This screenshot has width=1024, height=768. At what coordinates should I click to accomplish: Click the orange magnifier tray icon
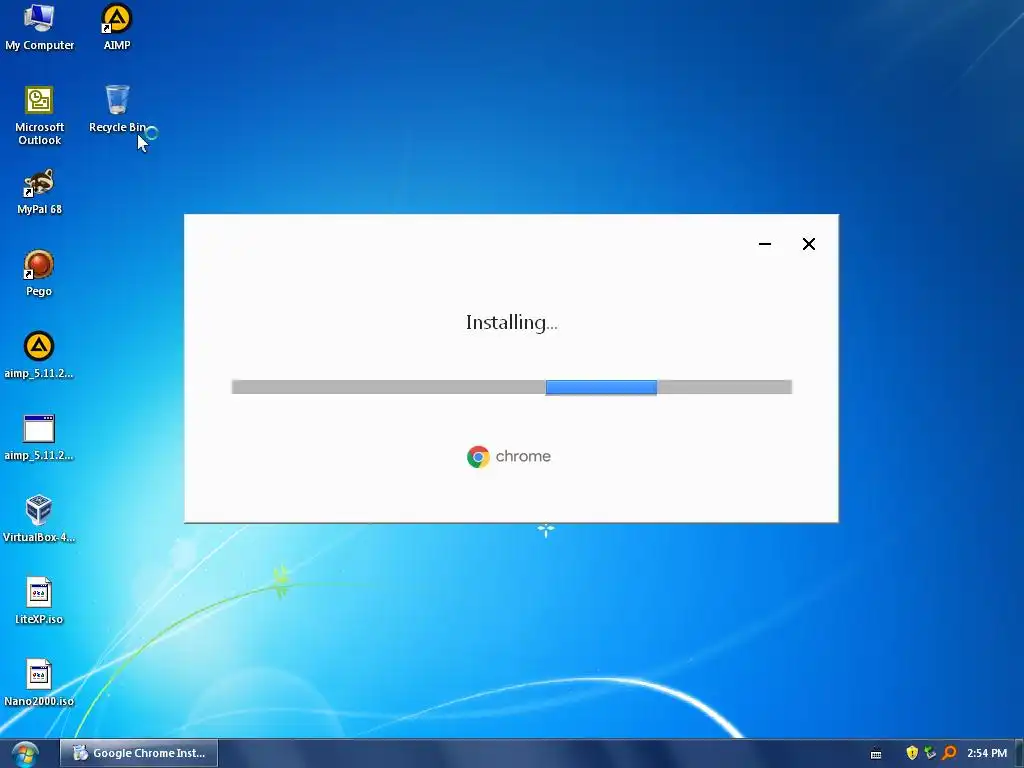[949, 753]
